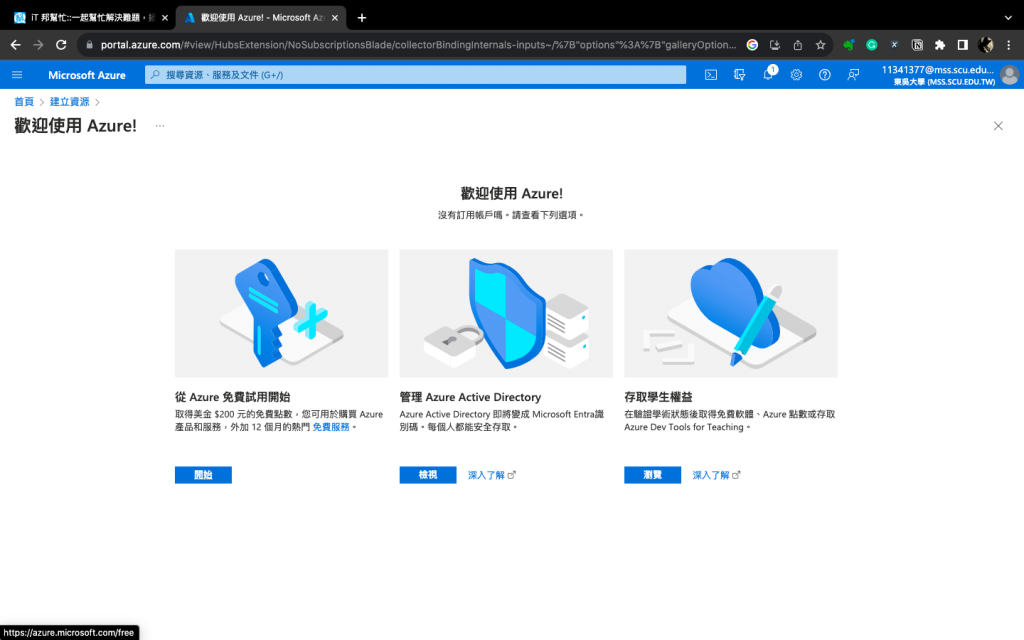Click the key illustration for the free trial

(x=281, y=313)
